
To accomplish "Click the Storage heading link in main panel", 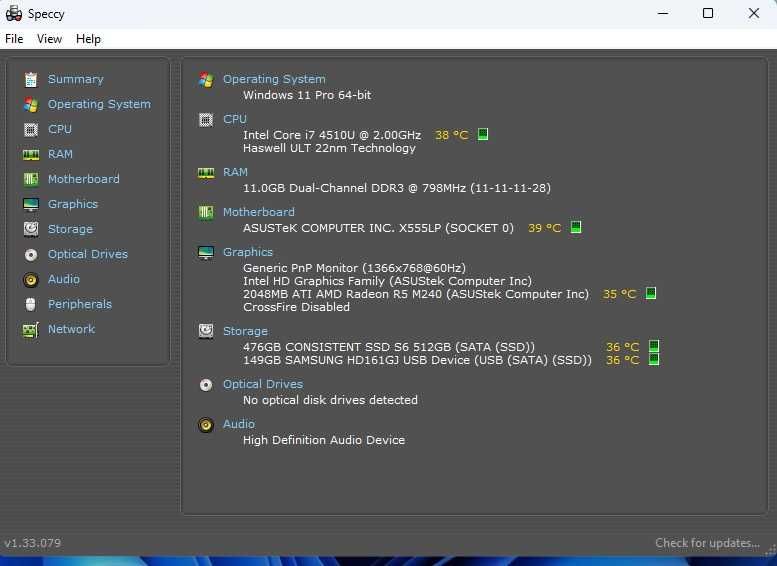I will pos(245,331).
